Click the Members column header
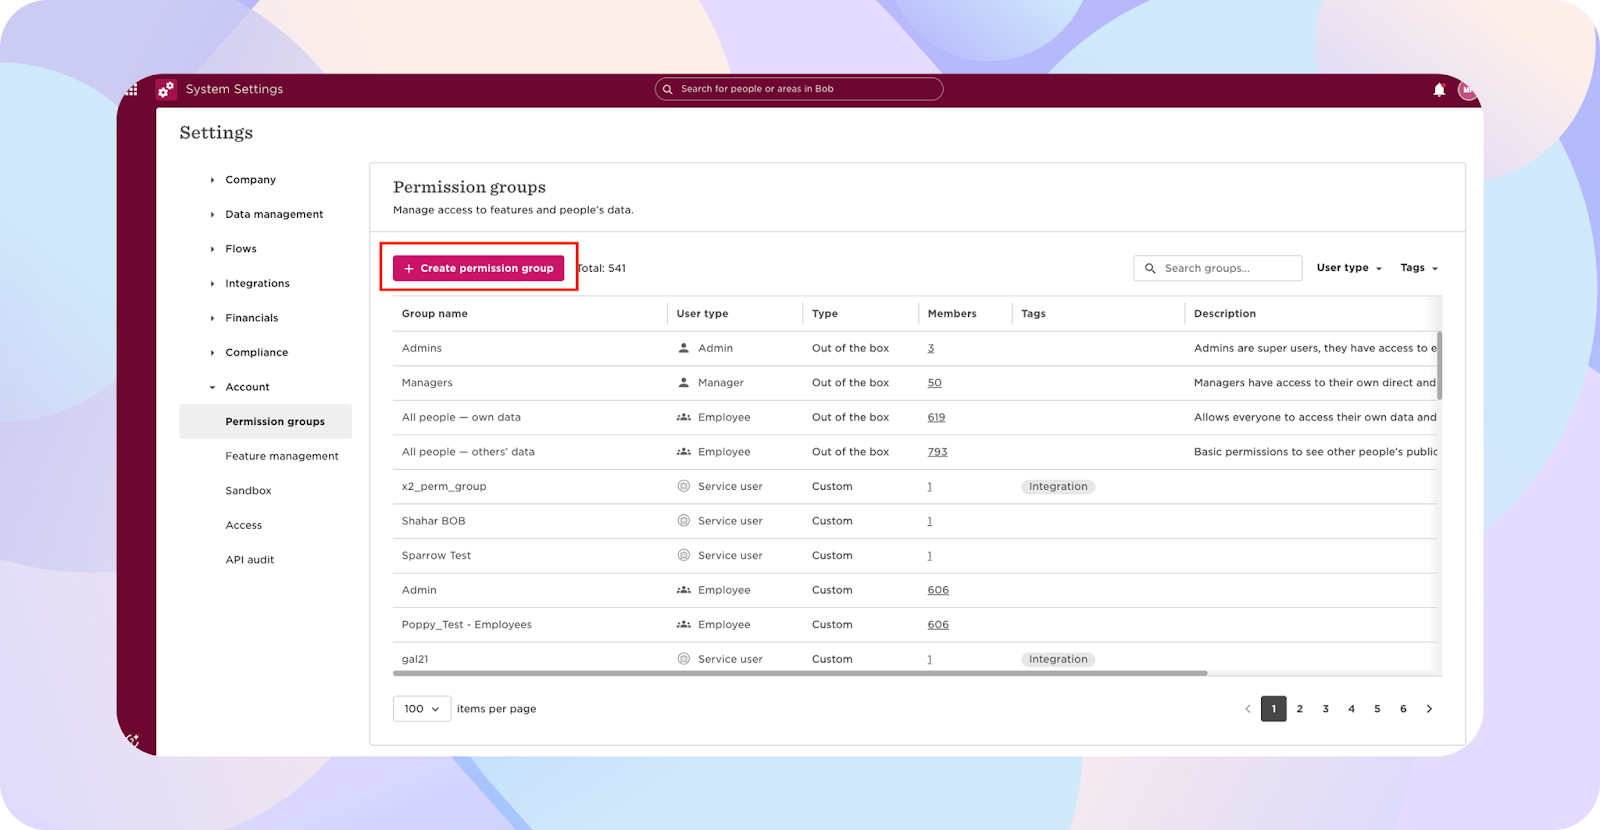 click(x=952, y=314)
